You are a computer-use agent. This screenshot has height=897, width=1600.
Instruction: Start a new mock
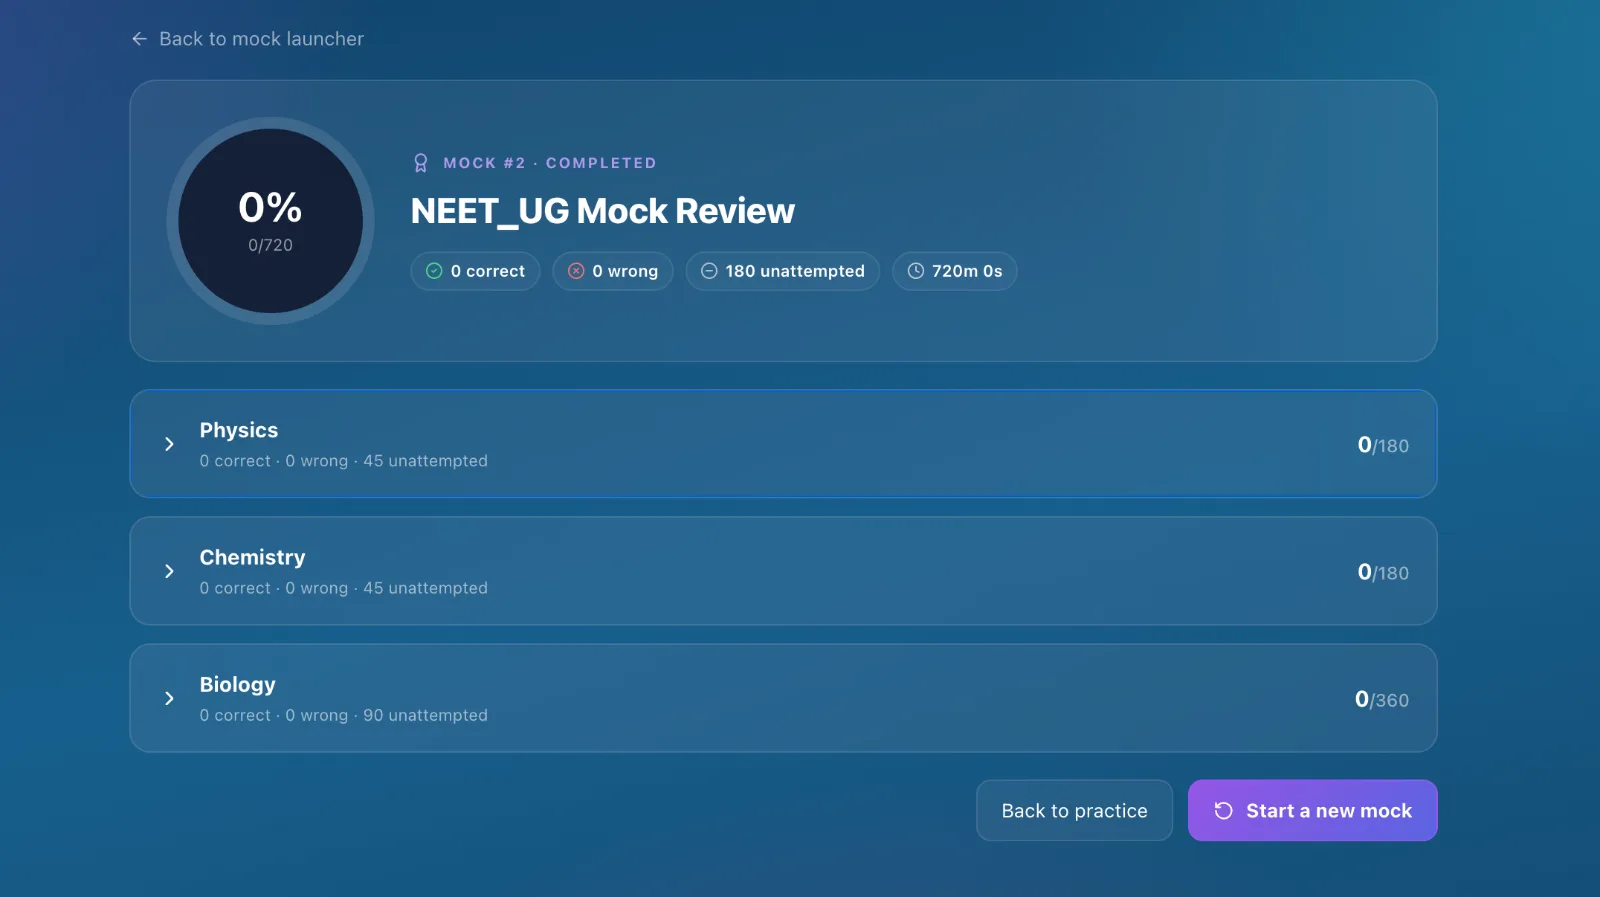tap(1312, 811)
